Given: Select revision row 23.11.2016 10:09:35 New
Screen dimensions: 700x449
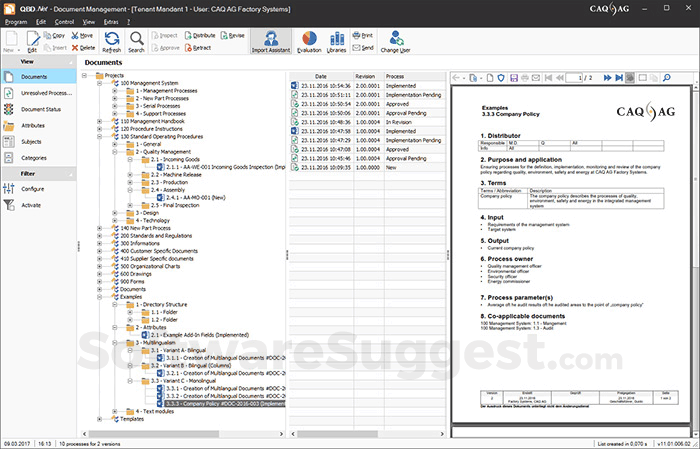Looking at the screenshot, I should [368, 167].
